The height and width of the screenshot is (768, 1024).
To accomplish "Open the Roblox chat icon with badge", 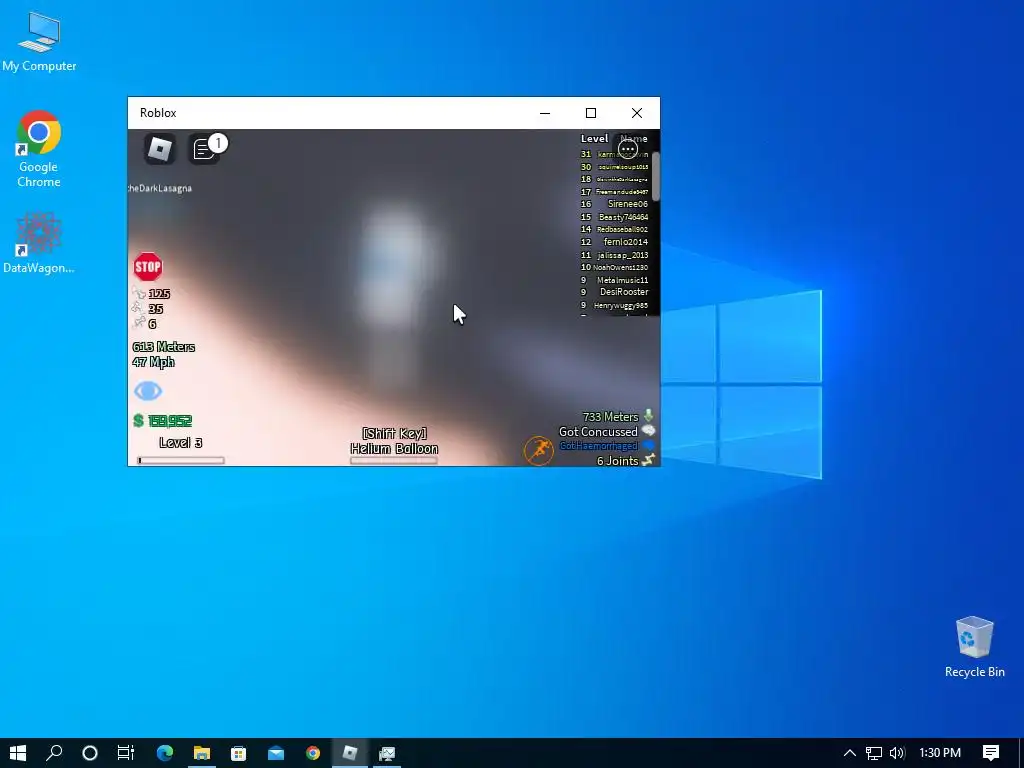I will click(205, 149).
